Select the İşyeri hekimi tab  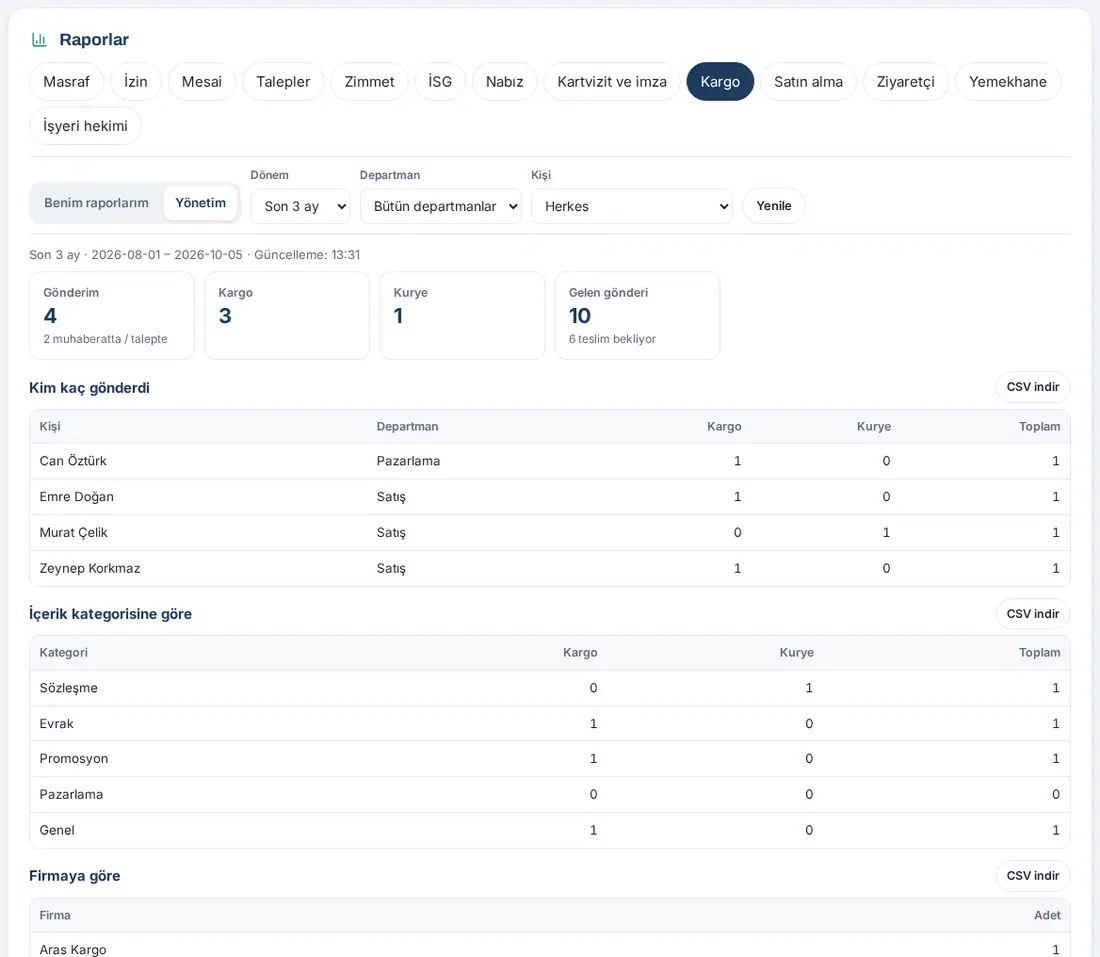(x=86, y=126)
